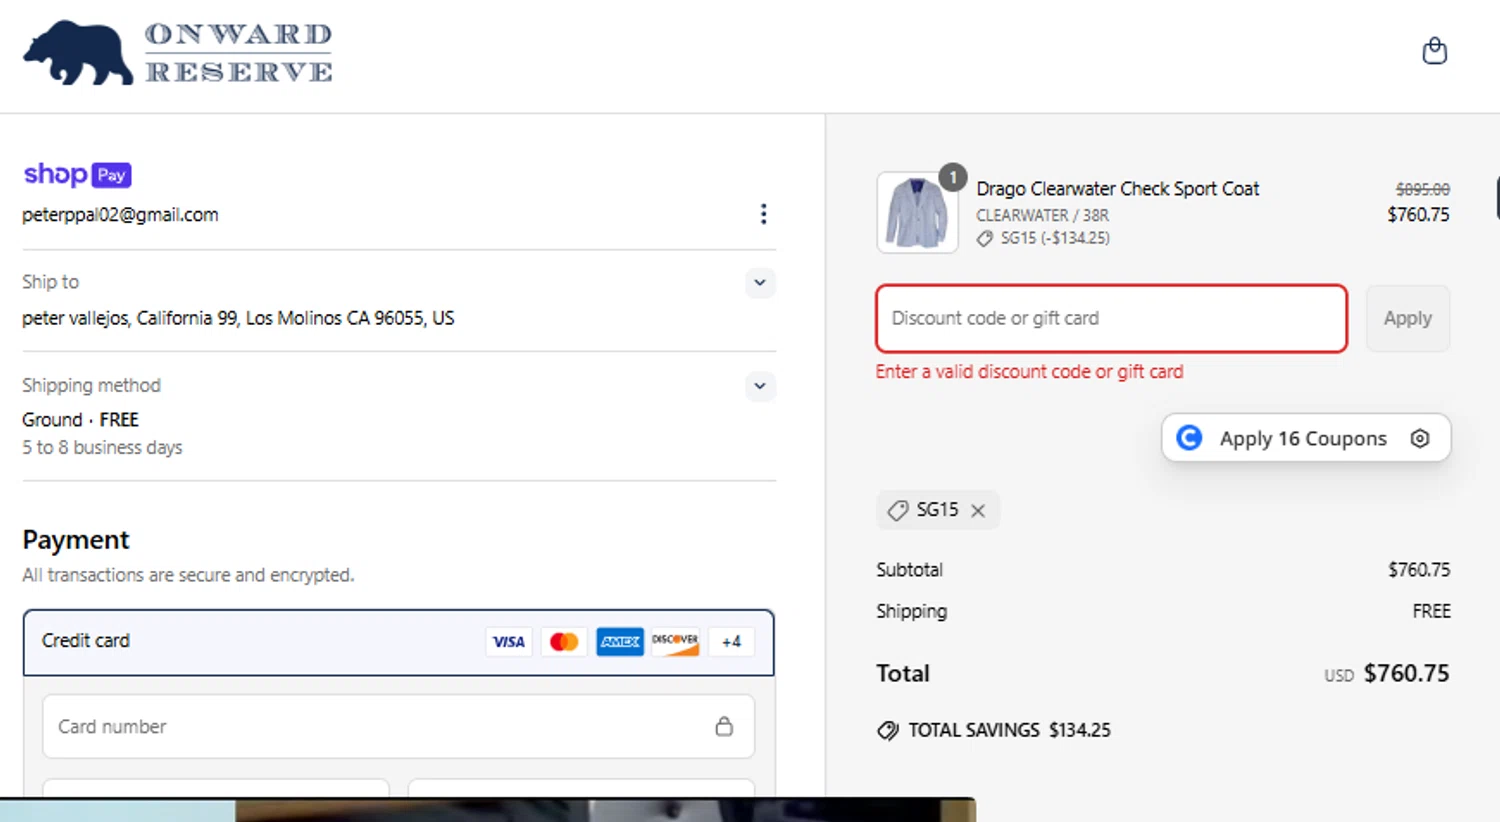Click the Total amount $760.75

tap(1406, 674)
